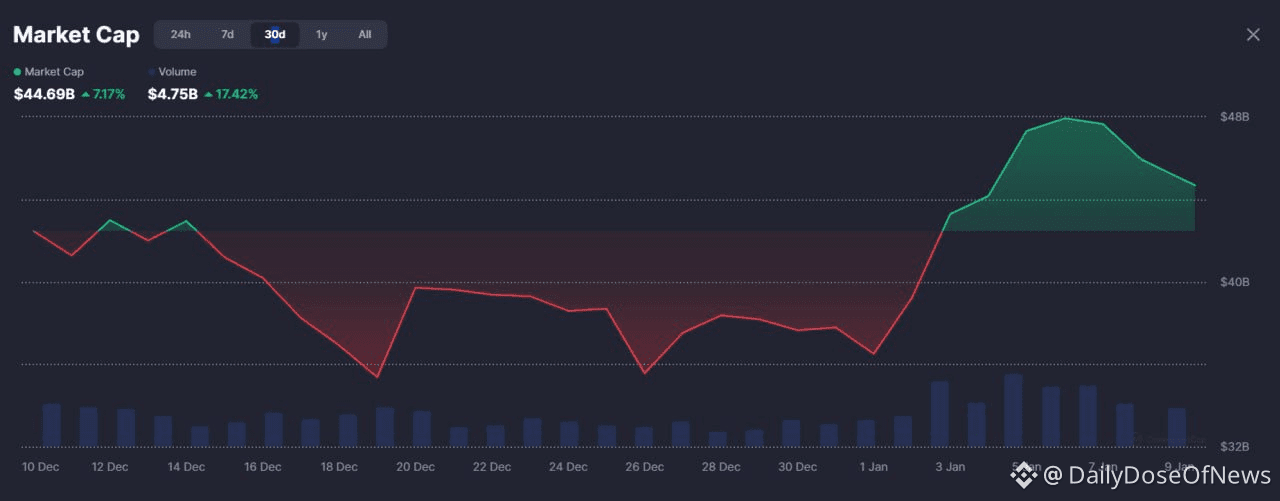Click the $44.69B market cap value
The image size is (1280, 501).
point(44,94)
